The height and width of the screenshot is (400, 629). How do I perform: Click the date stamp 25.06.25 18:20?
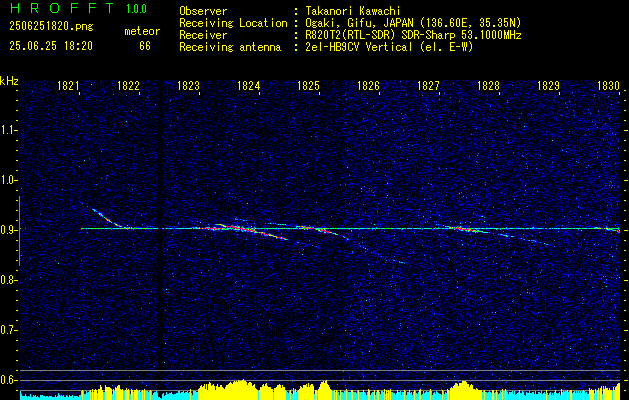(x=51, y=46)
